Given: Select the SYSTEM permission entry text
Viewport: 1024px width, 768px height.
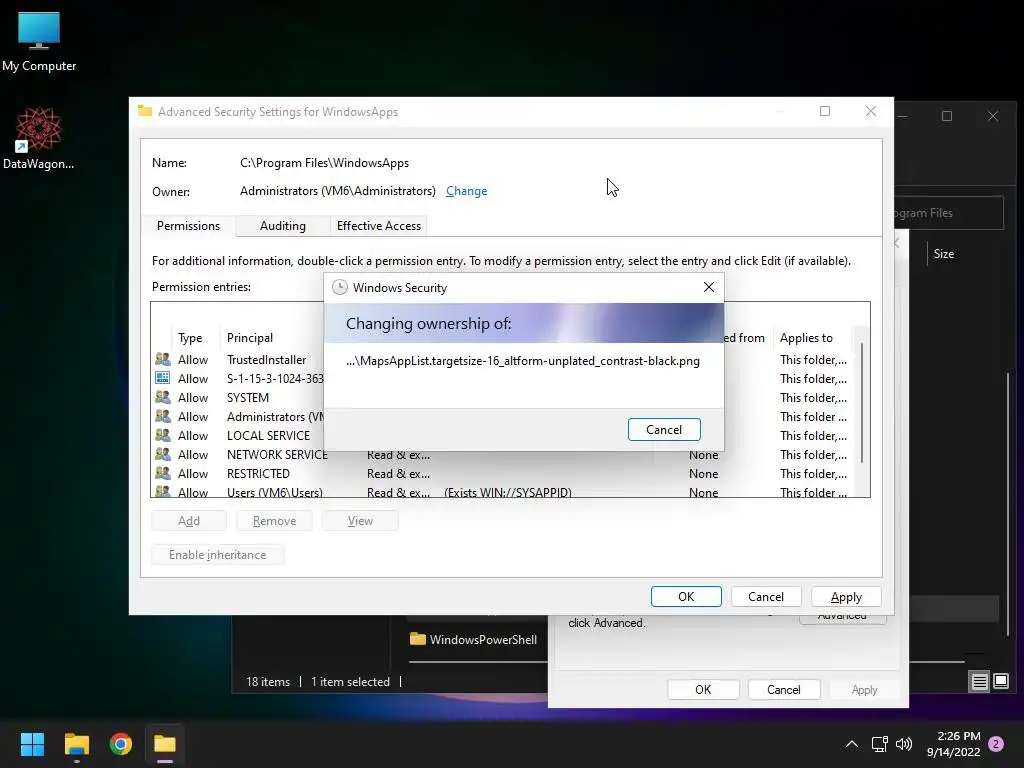Looking at the screenshot, I should 248,397.
